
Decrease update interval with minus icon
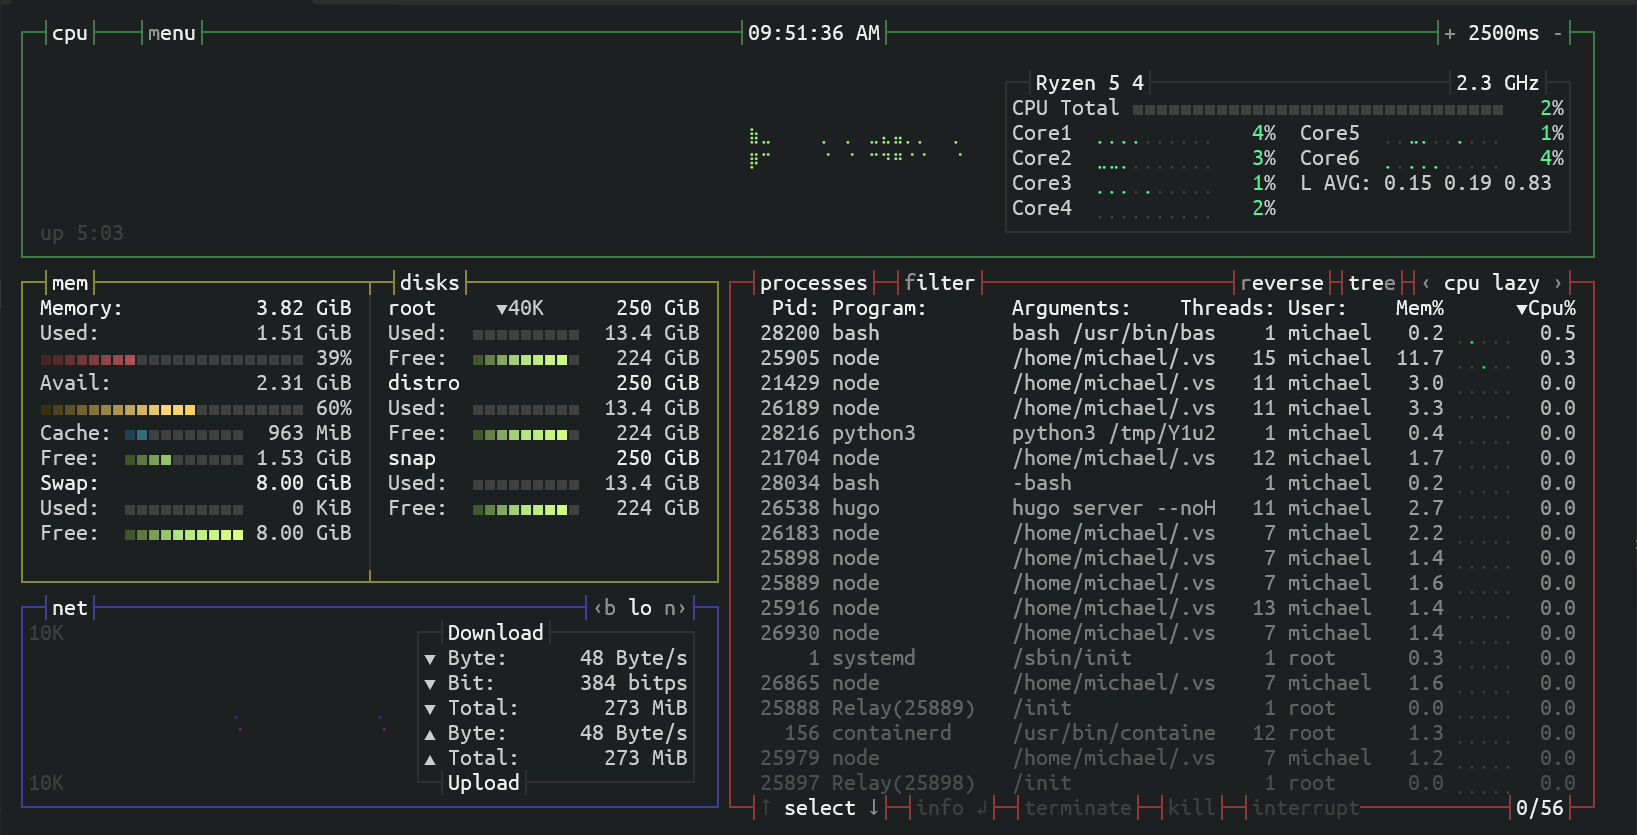(x=1557, y=34)
